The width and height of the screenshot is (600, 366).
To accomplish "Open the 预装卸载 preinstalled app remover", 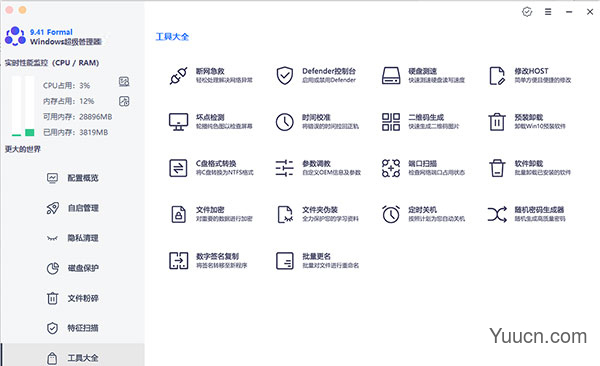I will click(x=527, y=122).
